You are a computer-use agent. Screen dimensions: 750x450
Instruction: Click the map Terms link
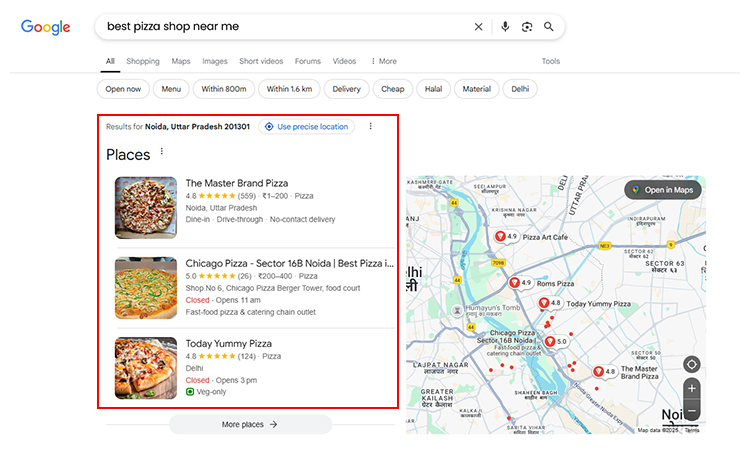[x=692, y=430]
